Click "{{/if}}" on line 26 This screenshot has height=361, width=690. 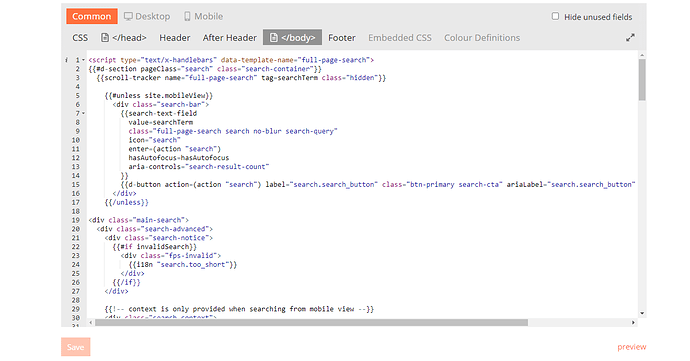pos(126,282)
